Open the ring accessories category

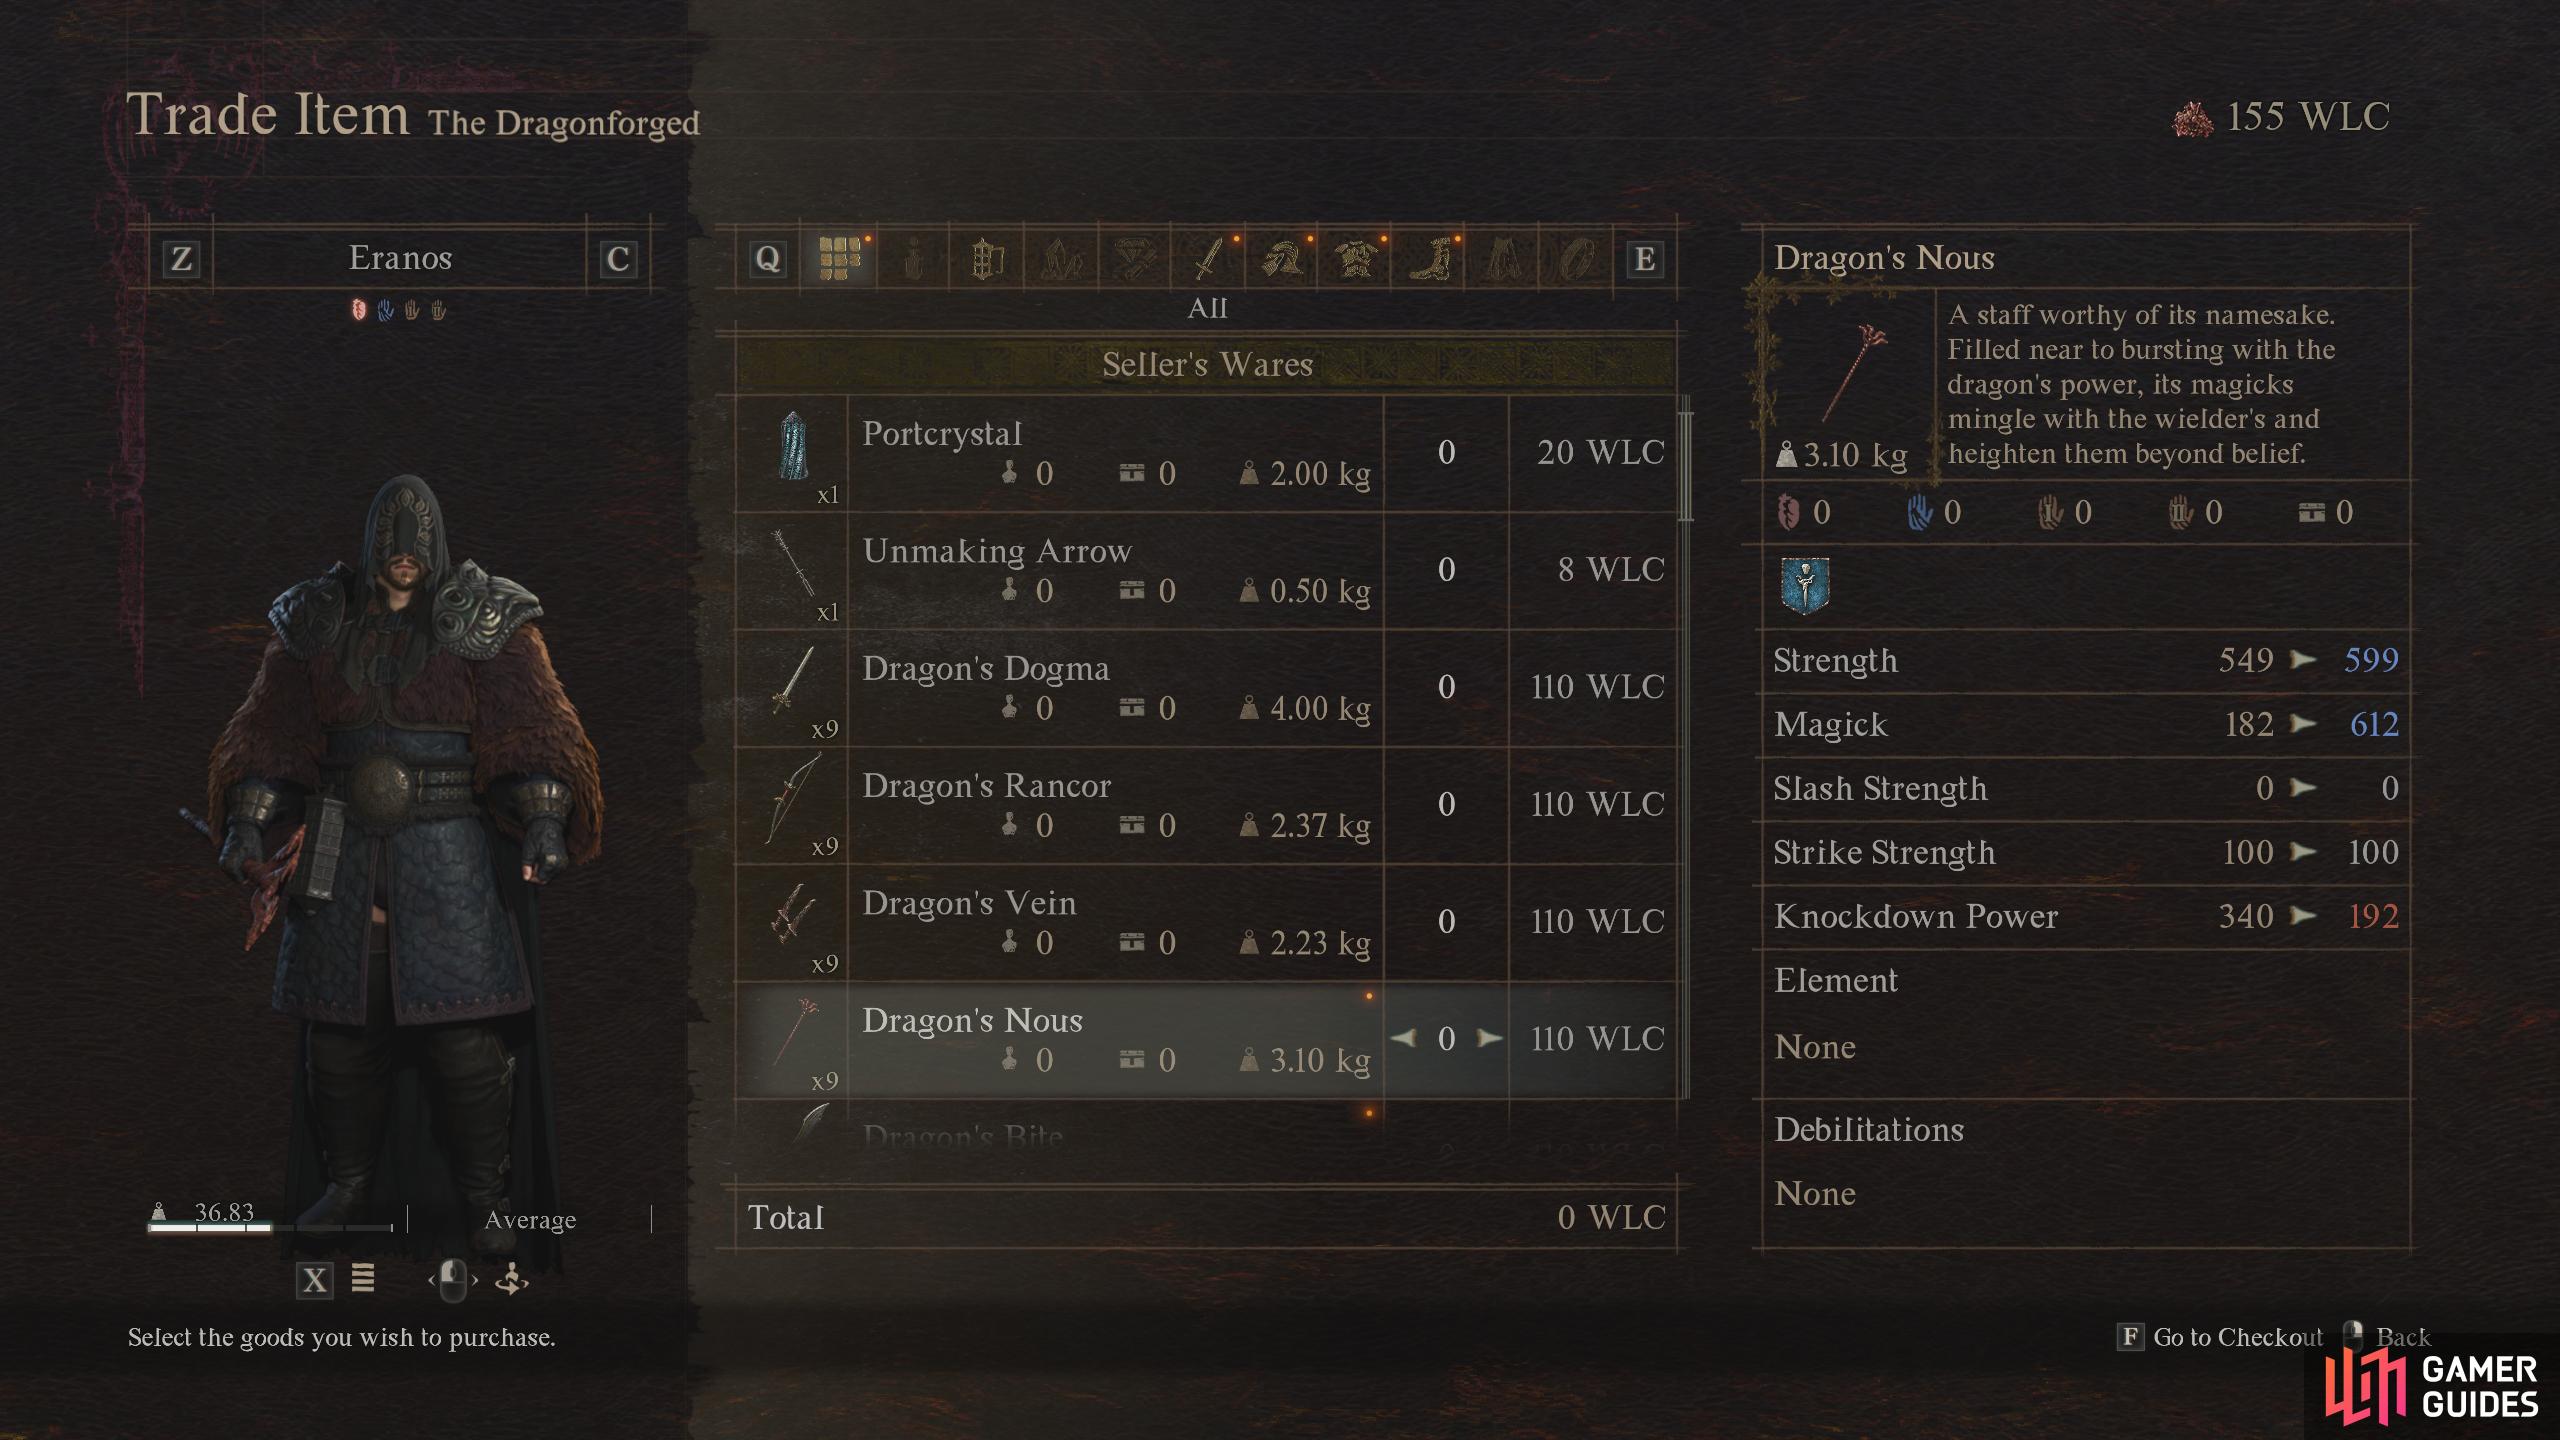[1577, 259]
